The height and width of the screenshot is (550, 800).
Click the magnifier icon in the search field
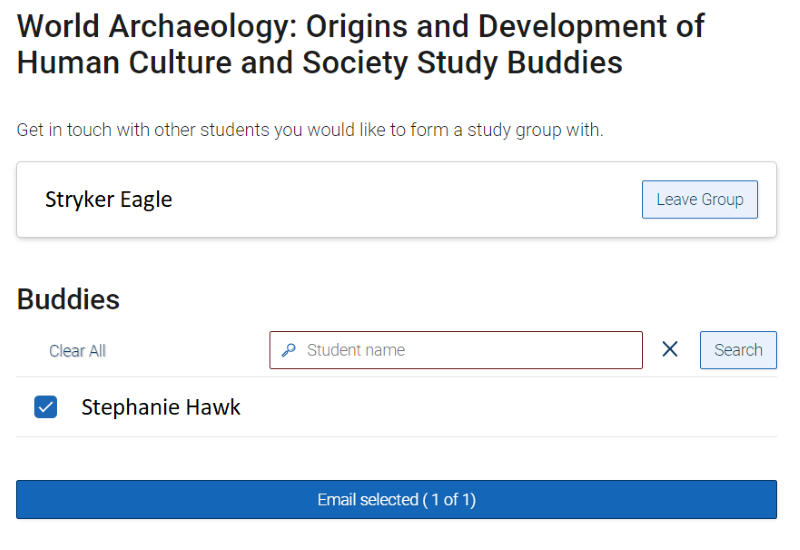pyautogui.click(x=289, y=350)
